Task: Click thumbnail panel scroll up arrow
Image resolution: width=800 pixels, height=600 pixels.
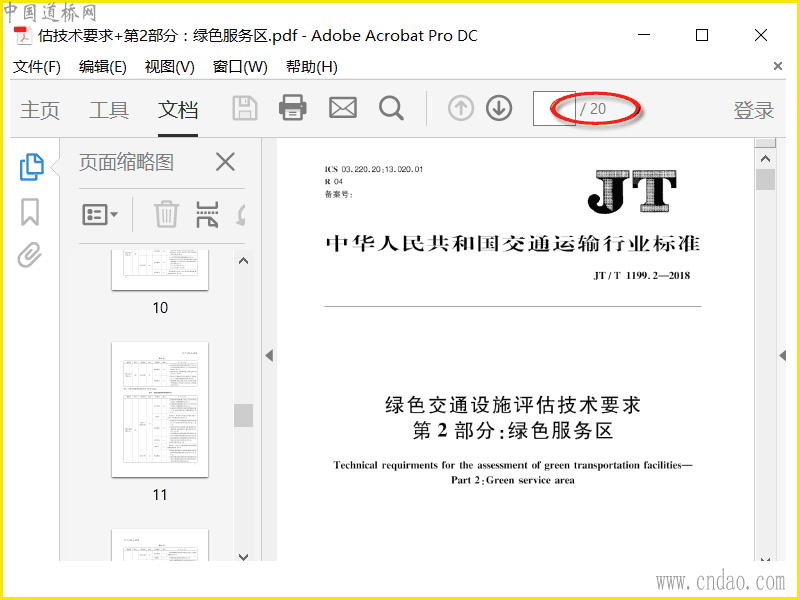Action: (243, 261)
